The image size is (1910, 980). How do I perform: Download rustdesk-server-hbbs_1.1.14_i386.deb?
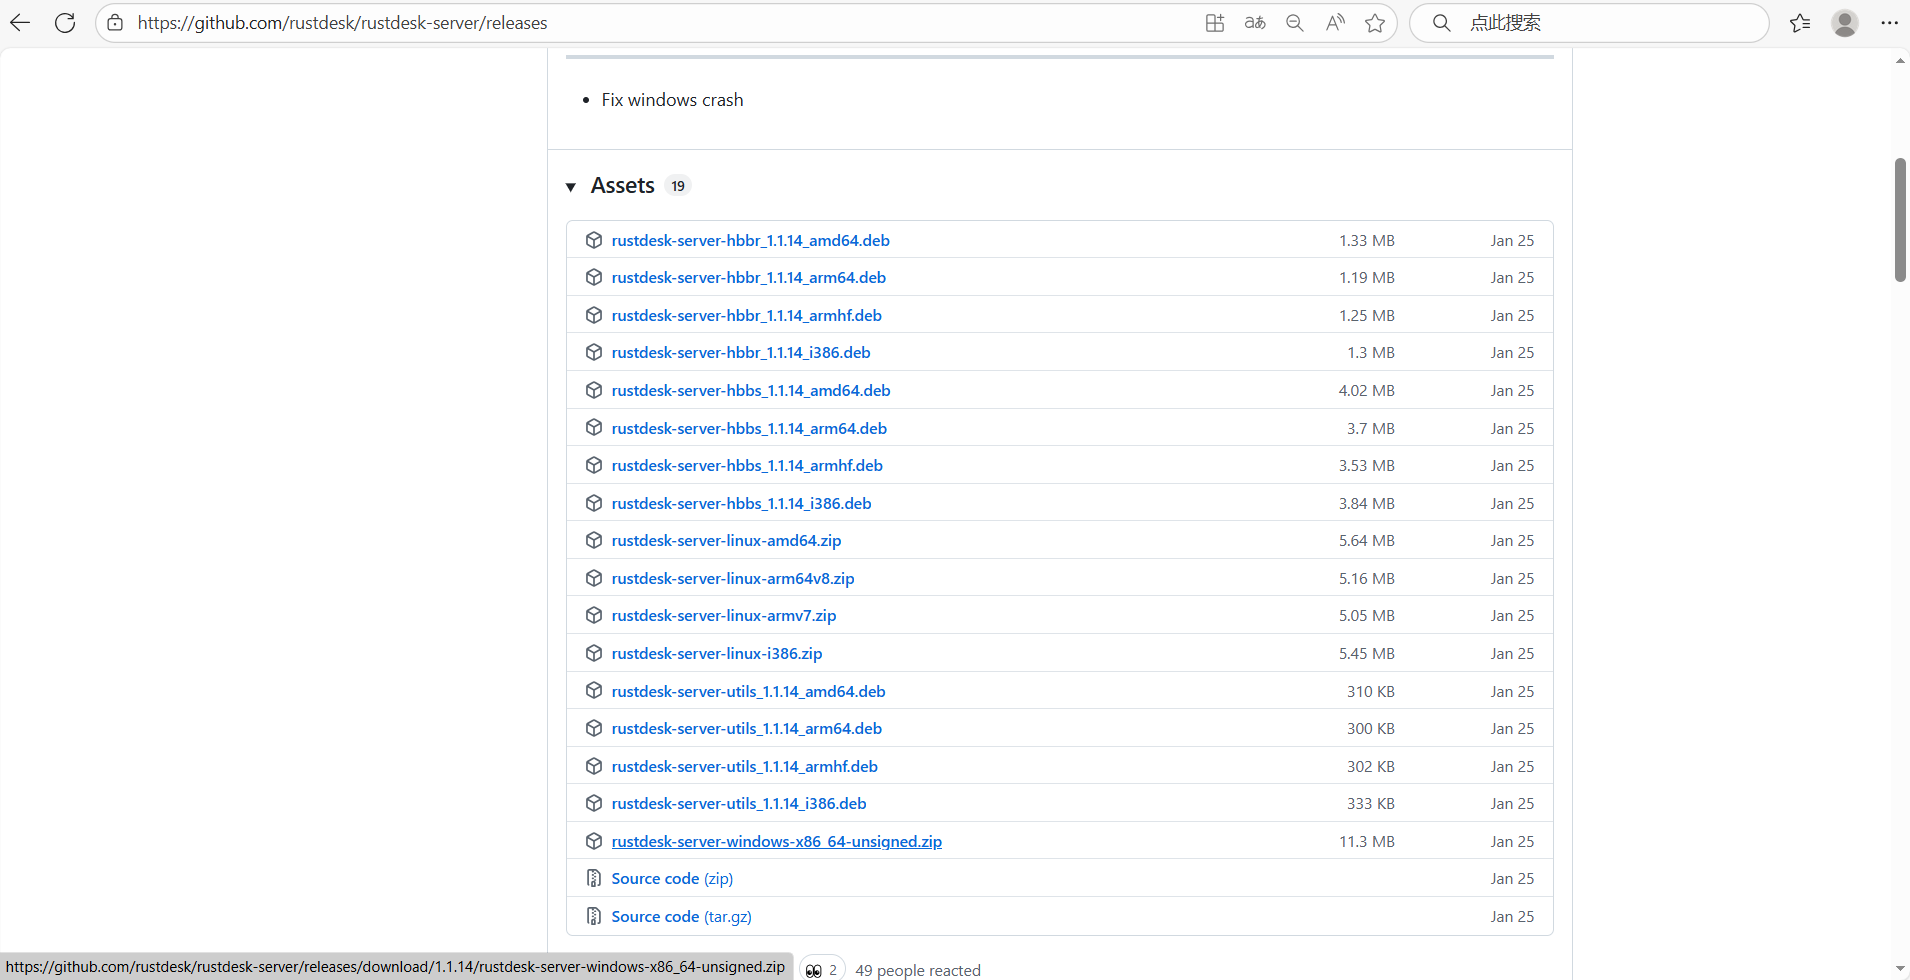(741, 503)
